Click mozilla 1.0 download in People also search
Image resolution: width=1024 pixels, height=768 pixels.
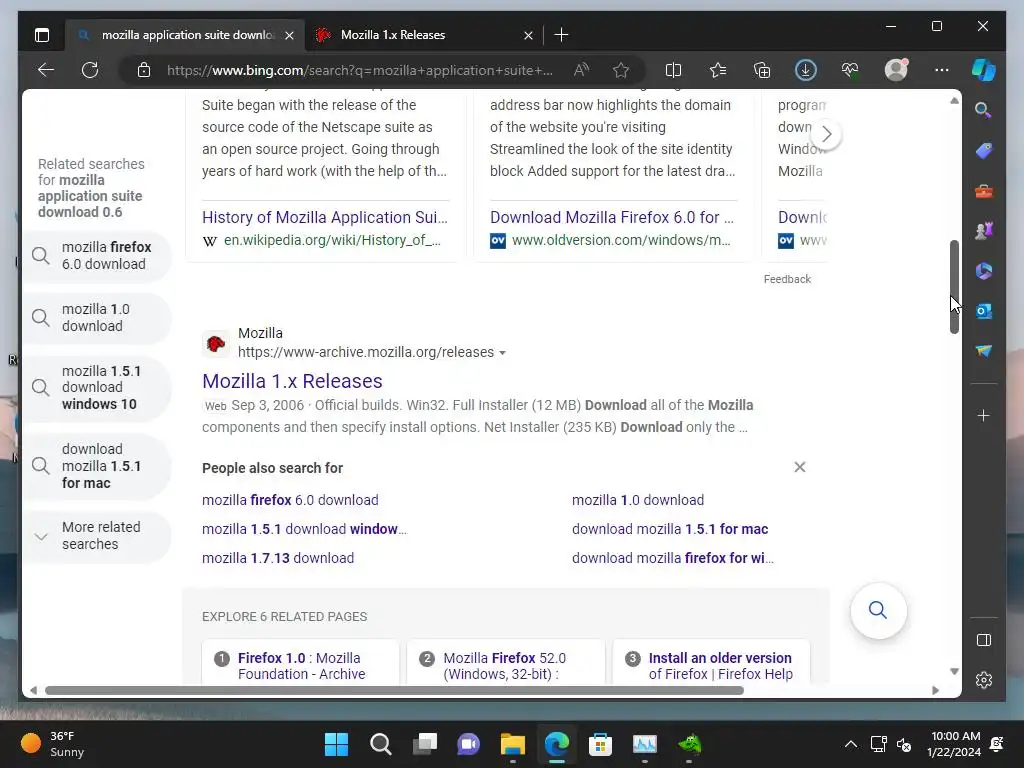pyautogui.click(x=638, y=500)
